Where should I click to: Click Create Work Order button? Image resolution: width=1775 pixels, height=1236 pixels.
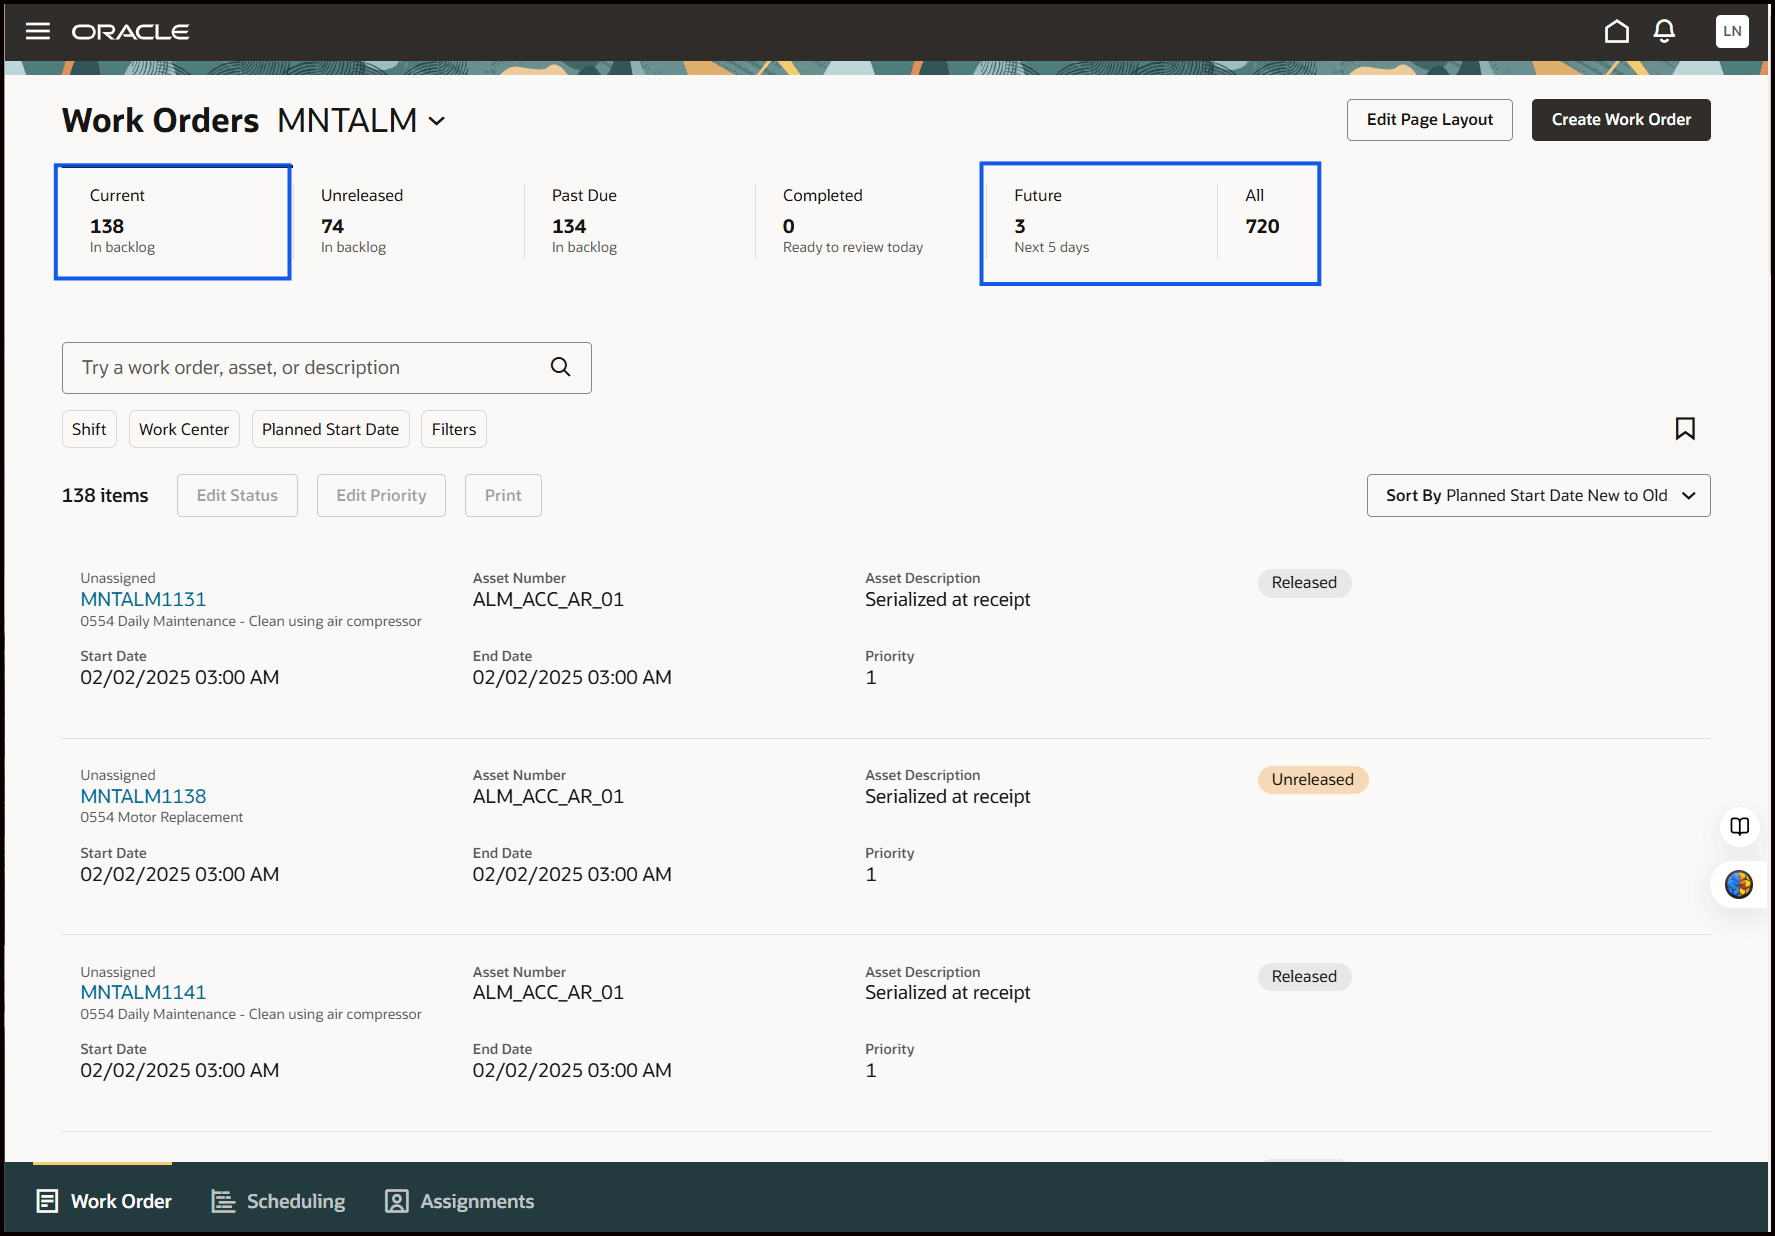click(1621, 120)
